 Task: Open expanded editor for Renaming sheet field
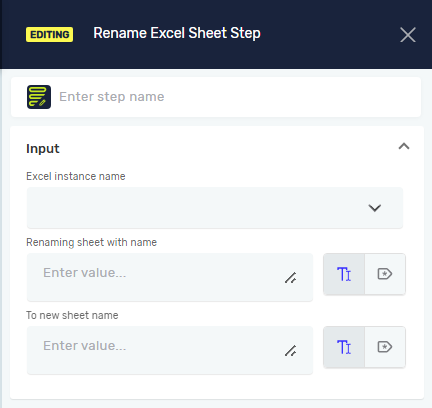[291, 278]
